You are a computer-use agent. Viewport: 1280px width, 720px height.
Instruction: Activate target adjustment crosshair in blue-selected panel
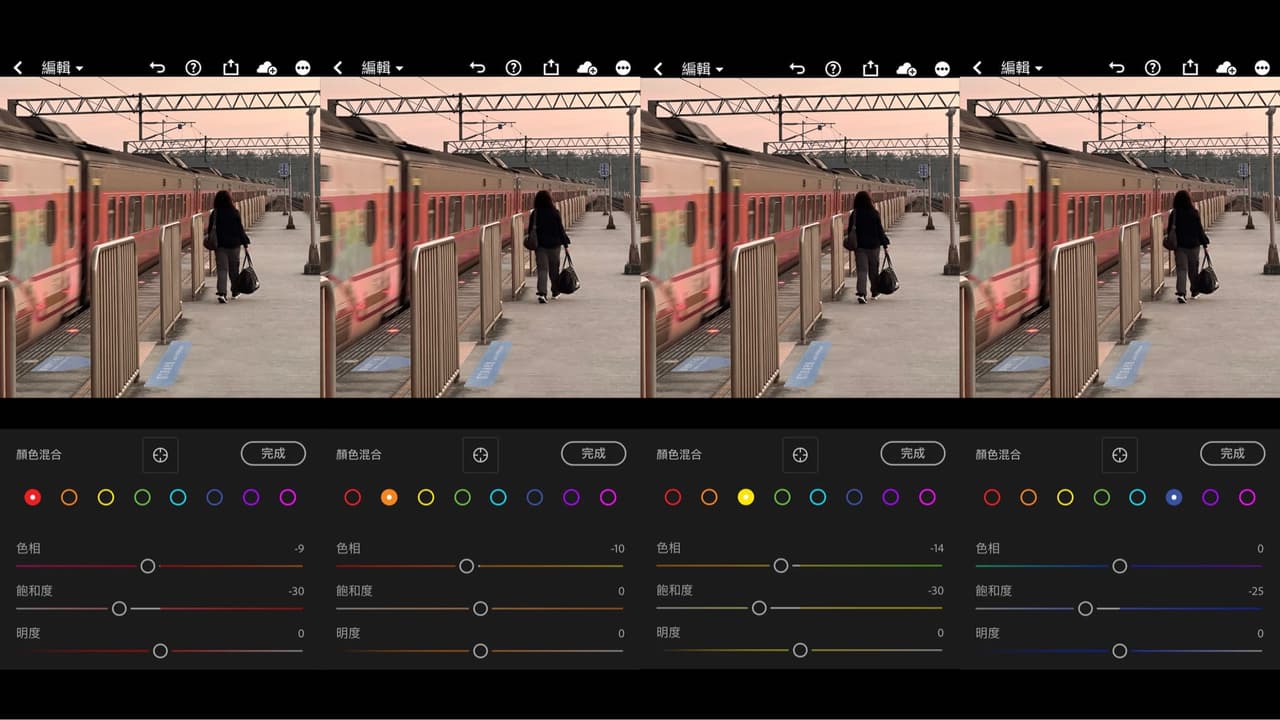(1119, 455)
